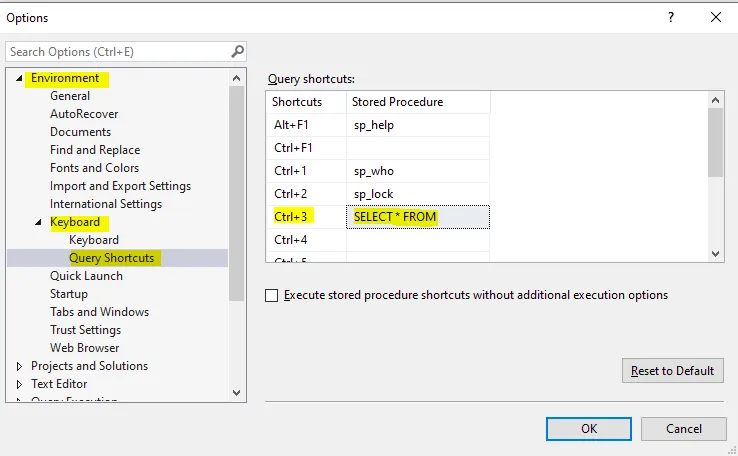Click shortcuts grid scroll down arrow
Viewport: 738px width, 456px height.
tap(715, 254)
